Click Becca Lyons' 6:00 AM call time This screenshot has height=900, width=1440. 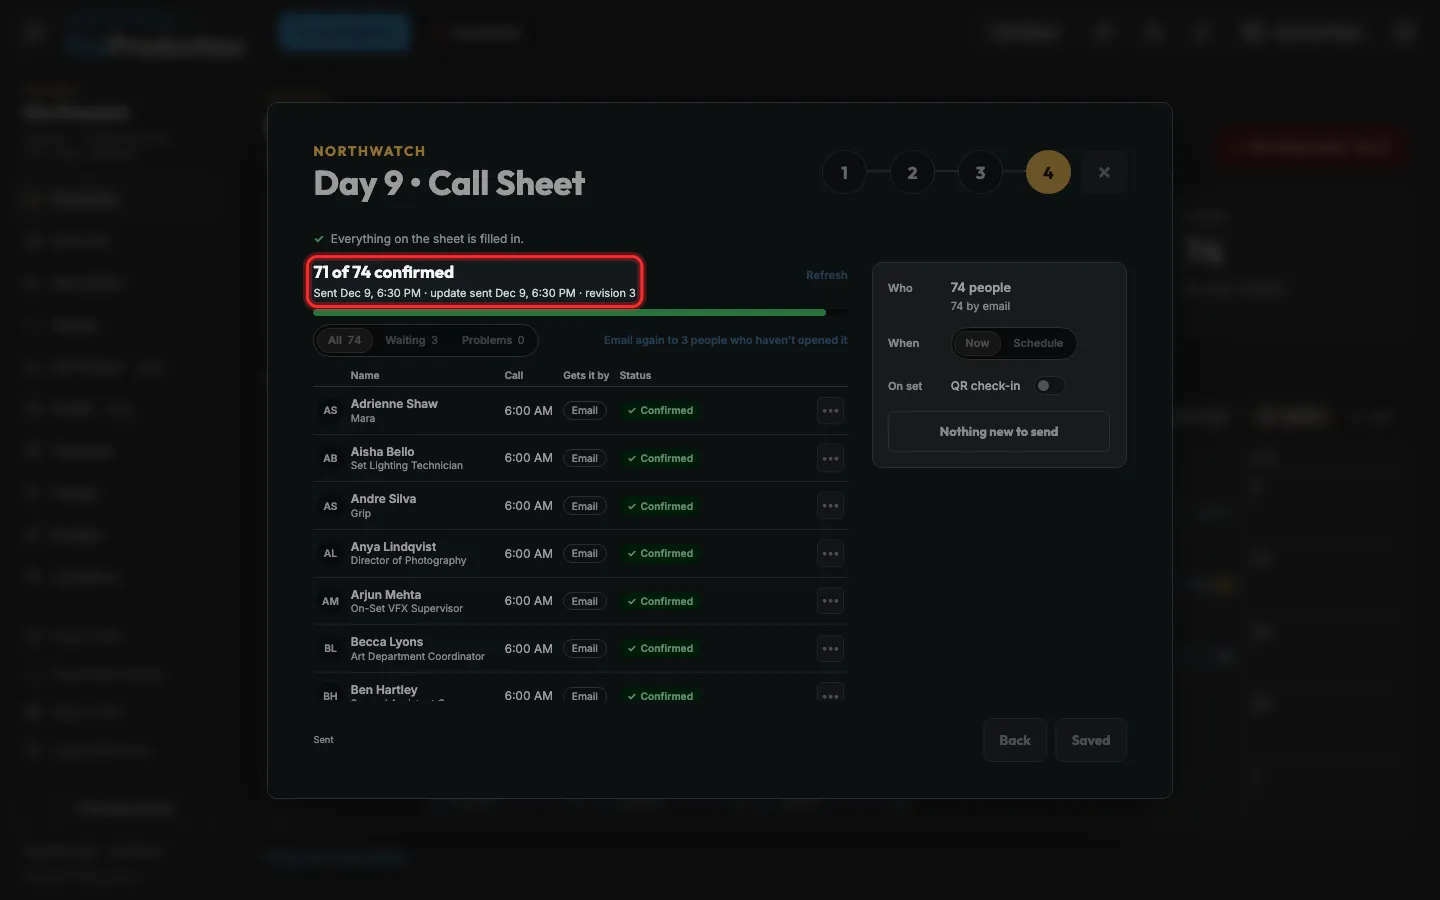click(528, 649)
